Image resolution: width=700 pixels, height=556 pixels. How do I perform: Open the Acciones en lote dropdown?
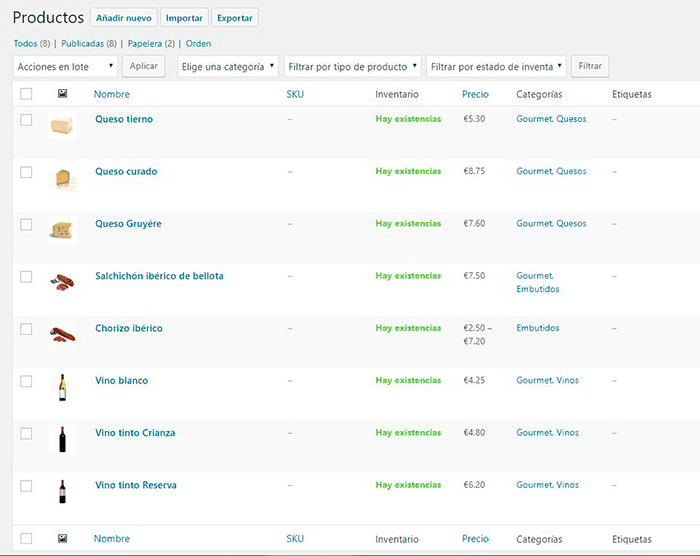coord(65,66)
